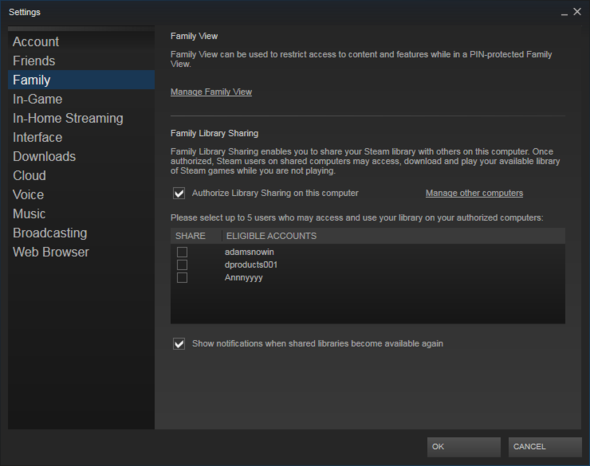The width and height of the screenshot is (590, 466).
Task: Click the Manage Family View link
Action: tap(211, 92)
